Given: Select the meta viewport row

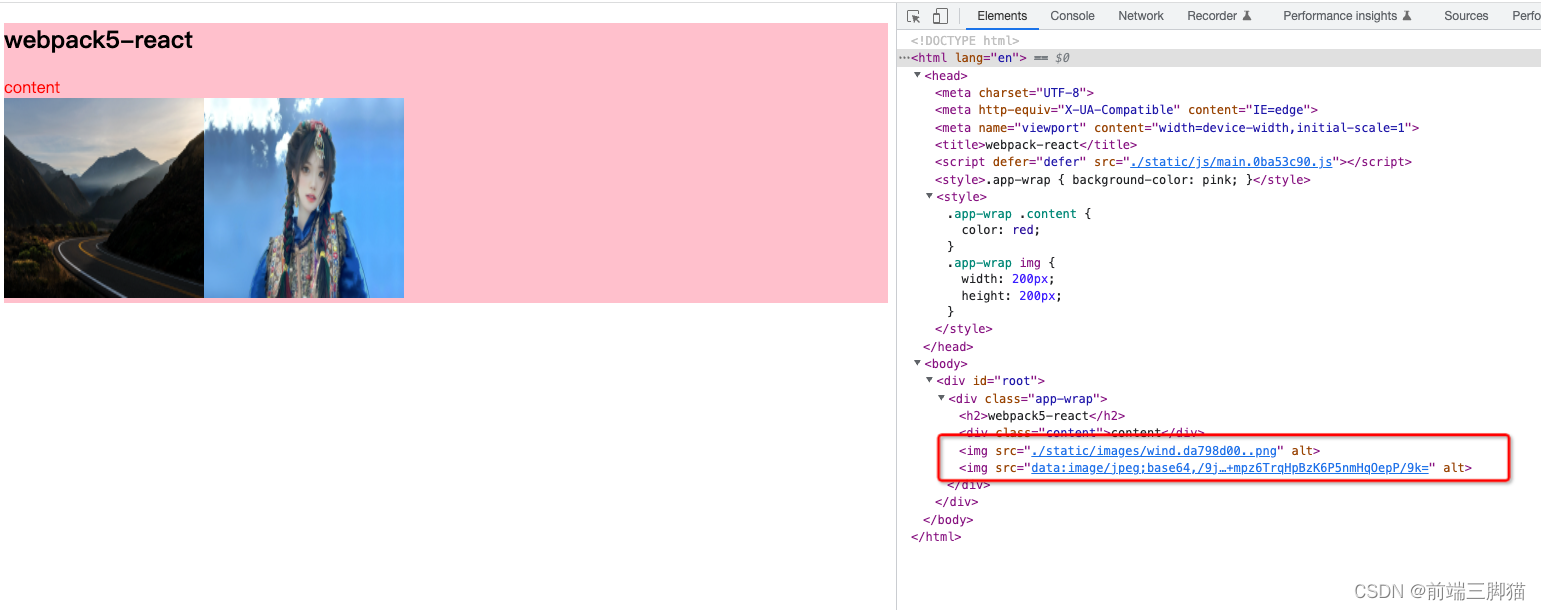Looking at the screenshot, I should [1177, 128].
